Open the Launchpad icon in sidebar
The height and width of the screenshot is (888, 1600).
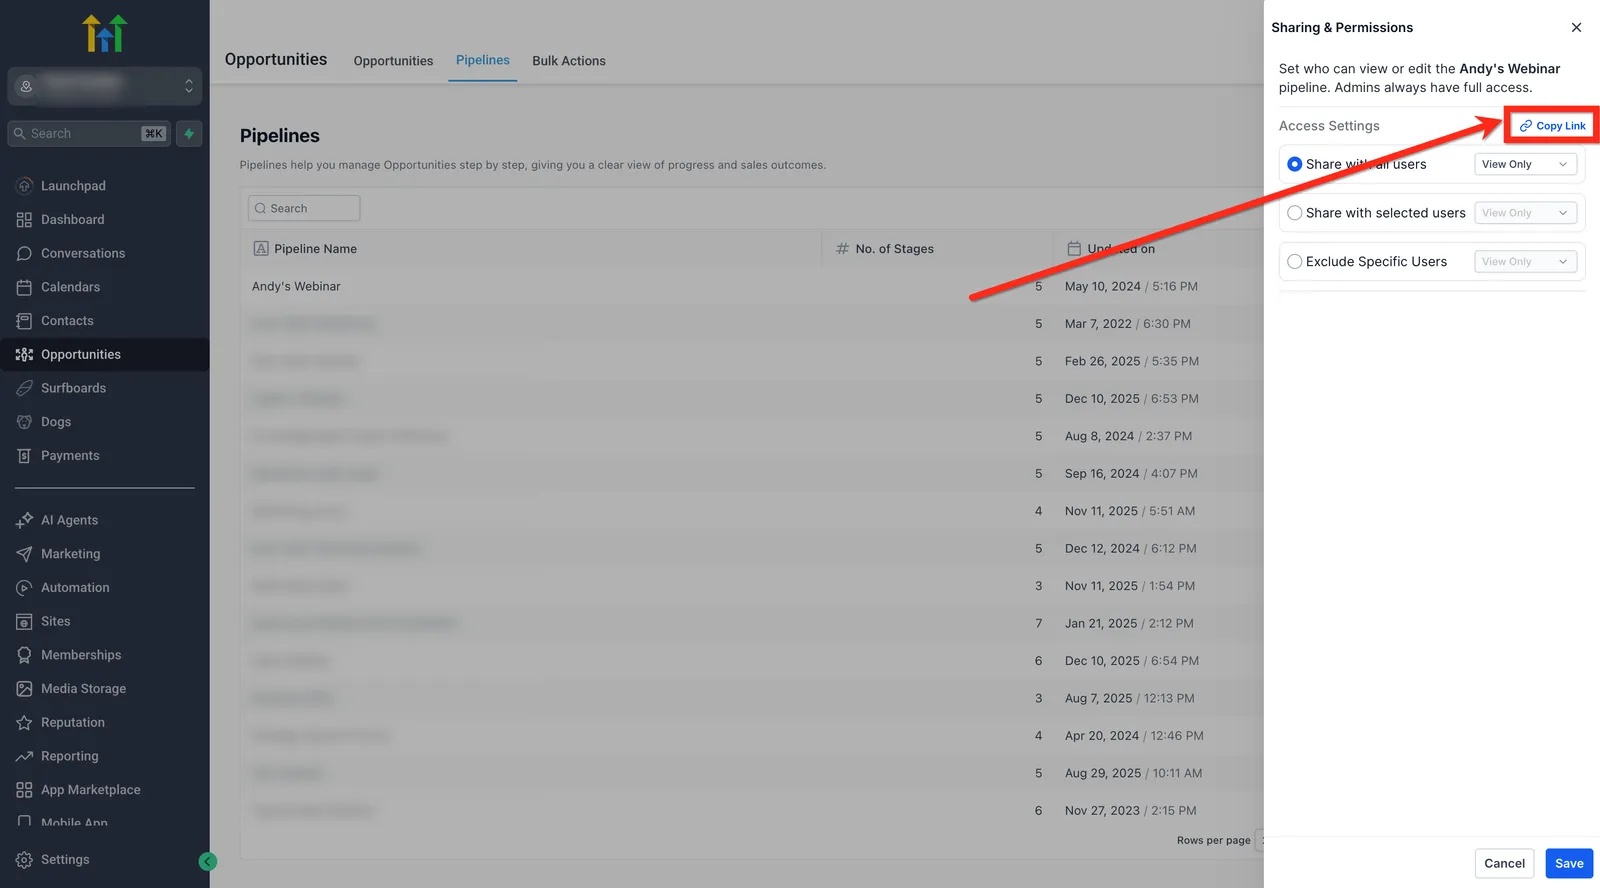coord(24,186)
